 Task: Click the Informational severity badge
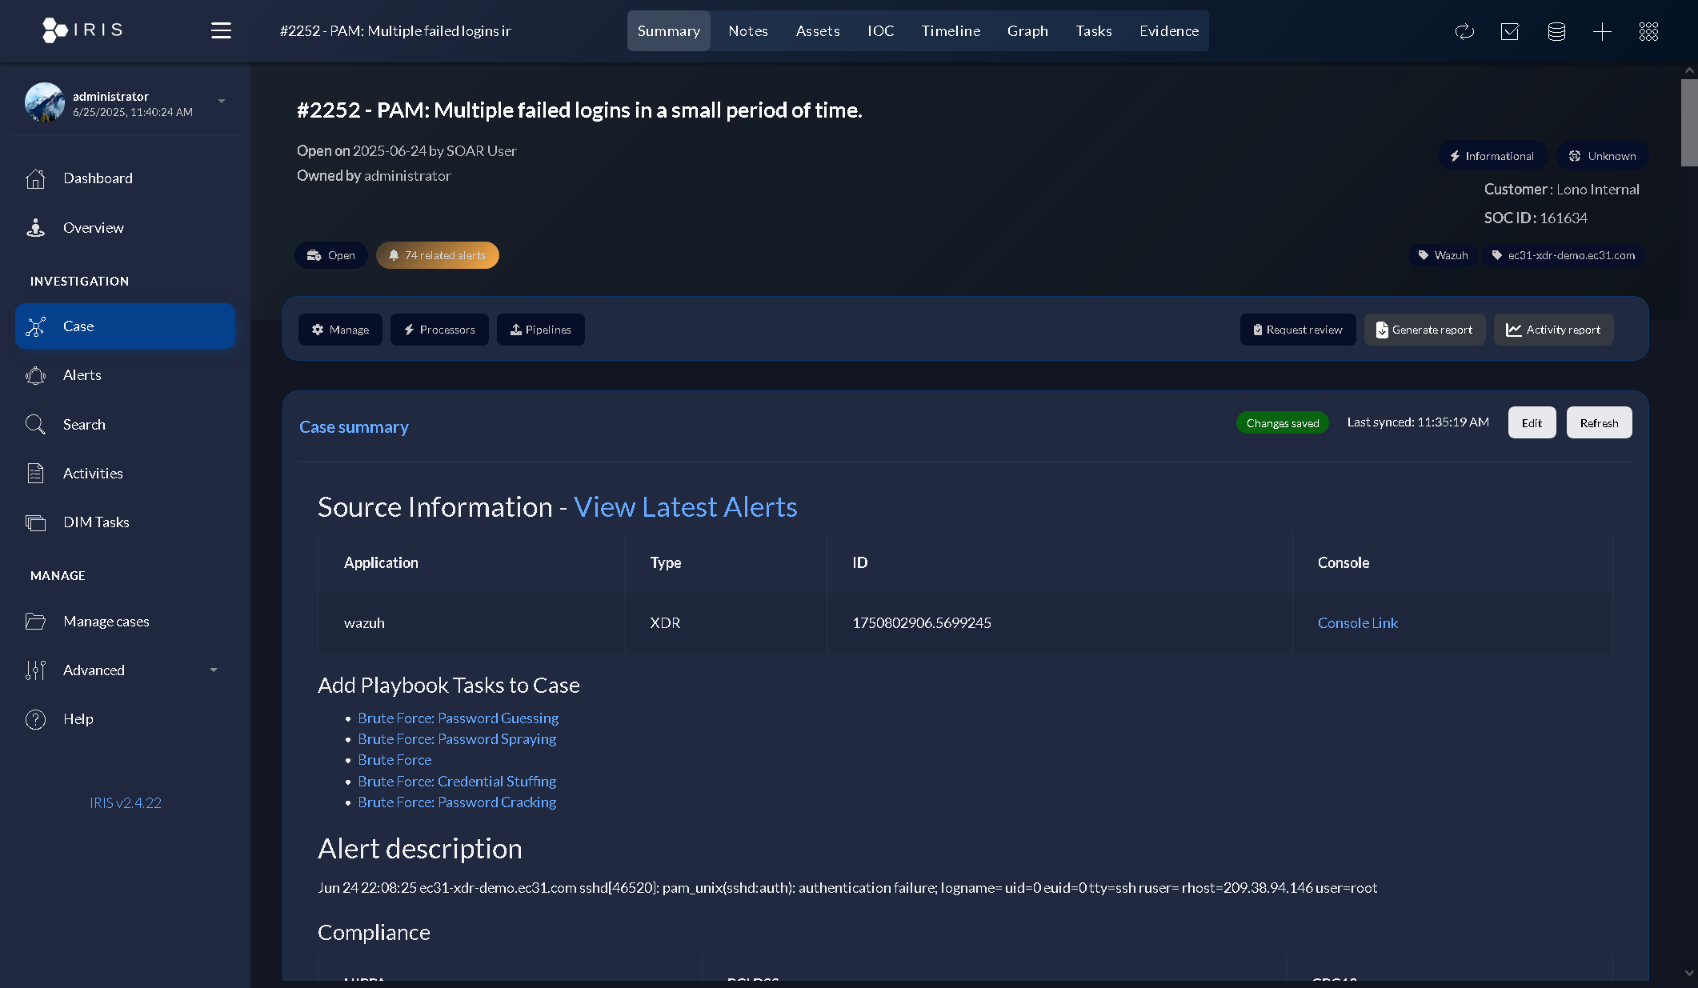pyautogui.click(x=1492, y=156)
